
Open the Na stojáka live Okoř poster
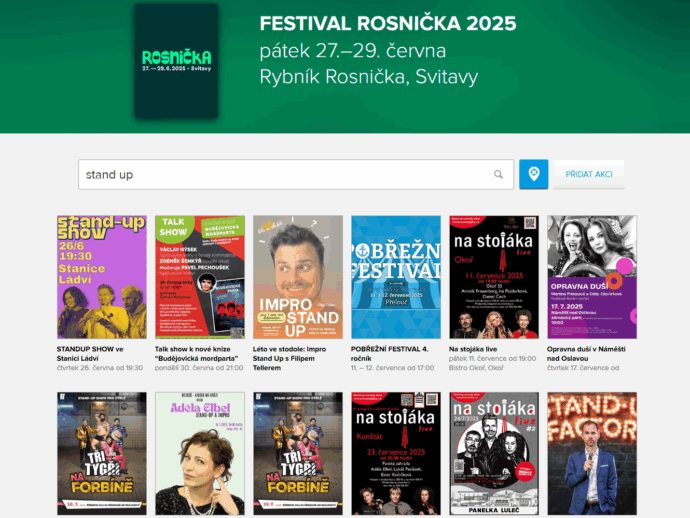(x=494, y=277)
